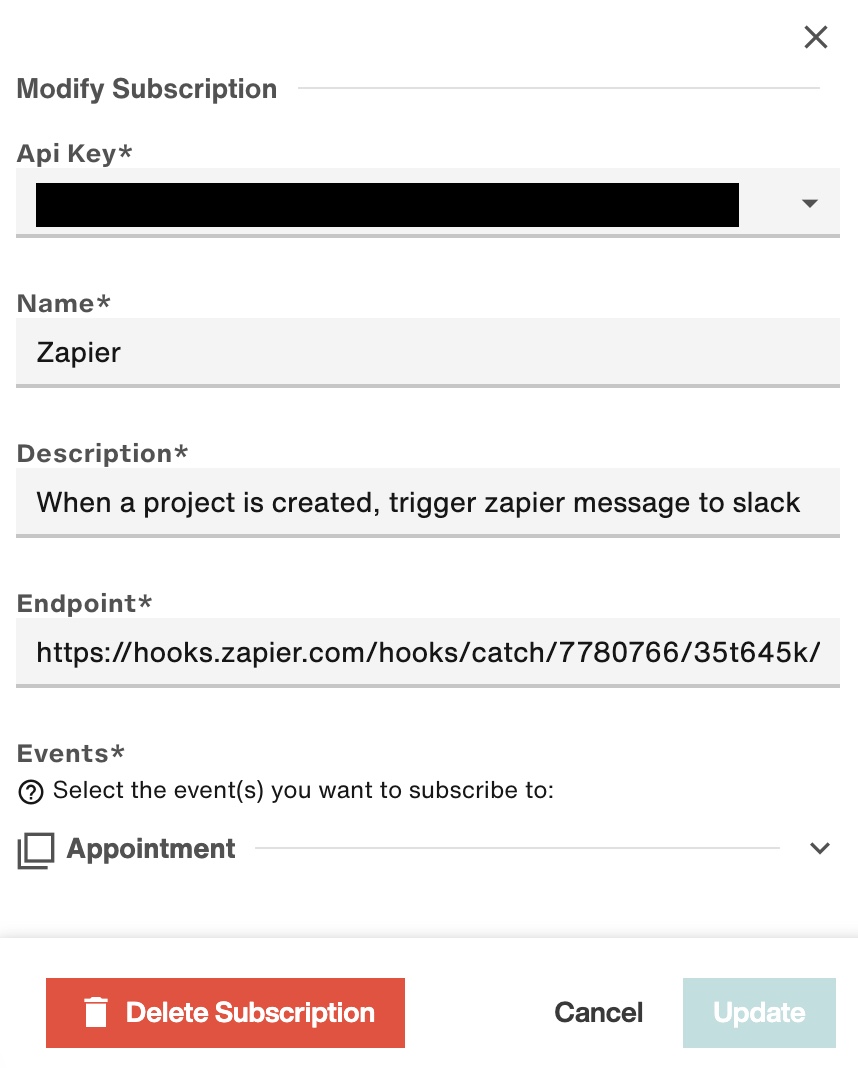Open the Api Key dropdown arrow
858x1068 pixels.
[x=809, y=203]
